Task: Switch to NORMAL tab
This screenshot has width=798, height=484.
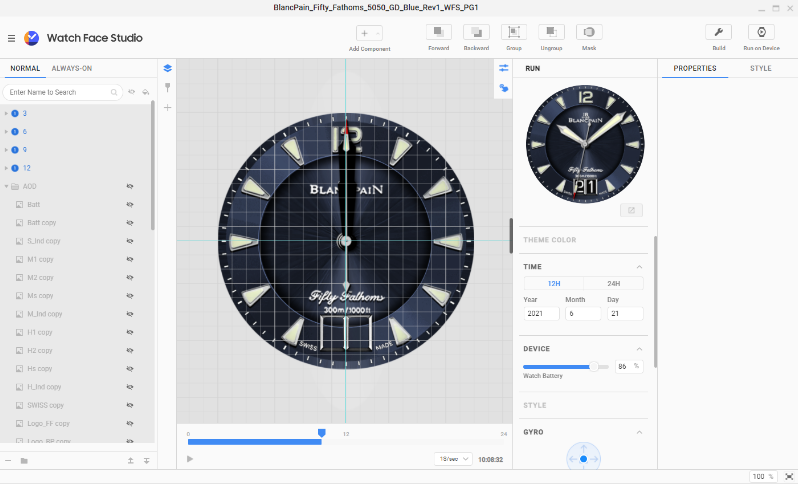Action: [25, 68]
